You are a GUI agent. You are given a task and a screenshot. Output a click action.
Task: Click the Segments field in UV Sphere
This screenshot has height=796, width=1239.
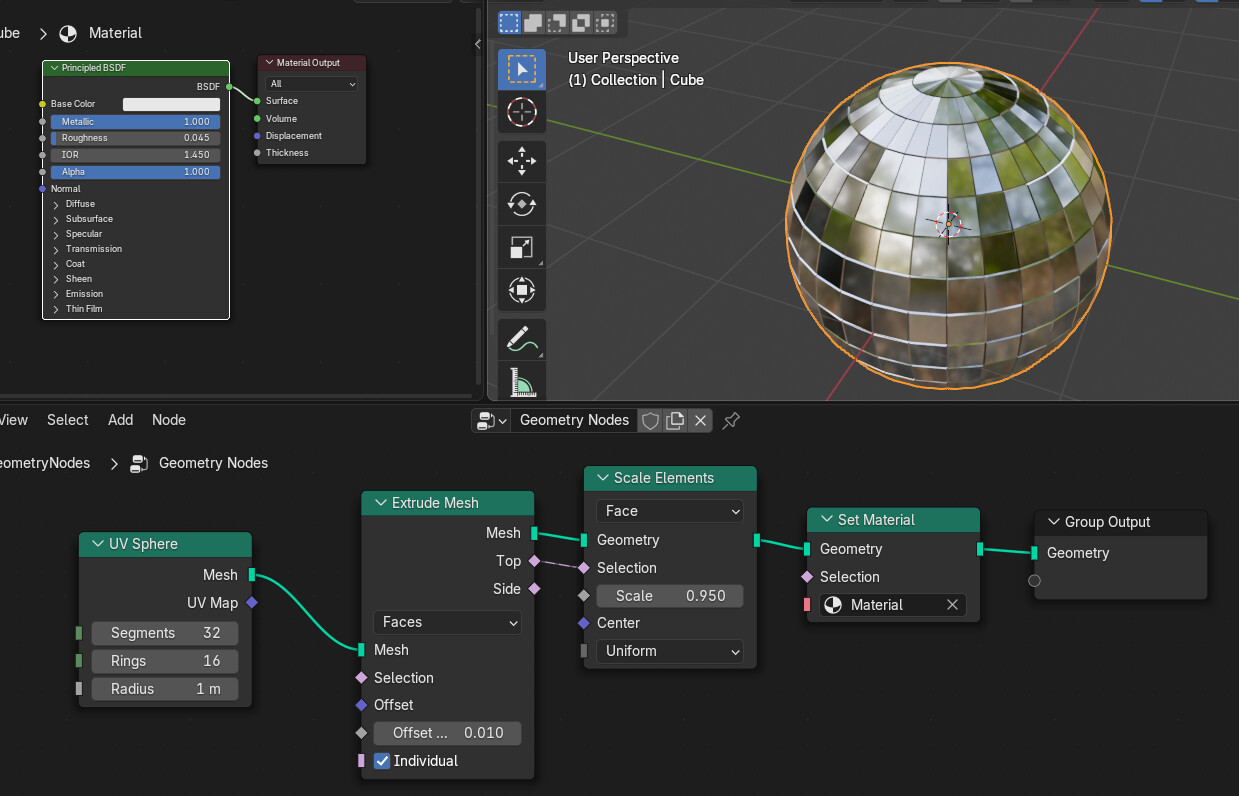[164, 633]
